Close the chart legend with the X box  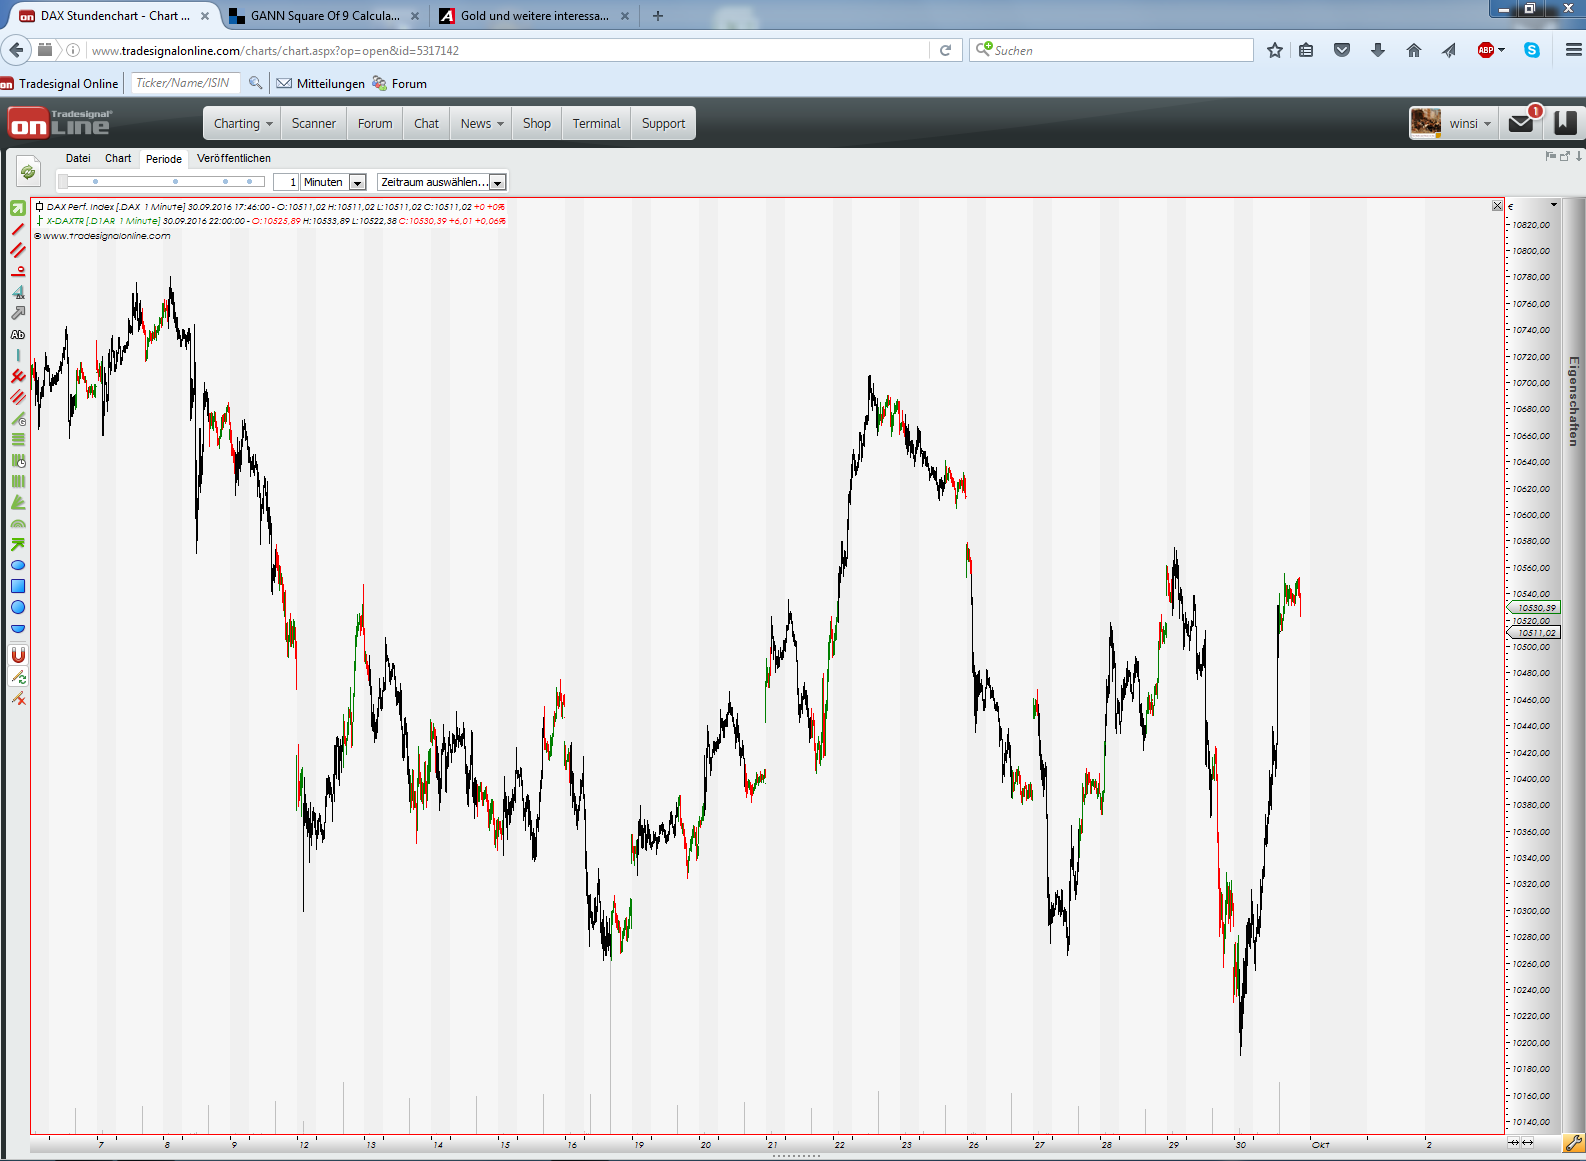point(1497,206)
